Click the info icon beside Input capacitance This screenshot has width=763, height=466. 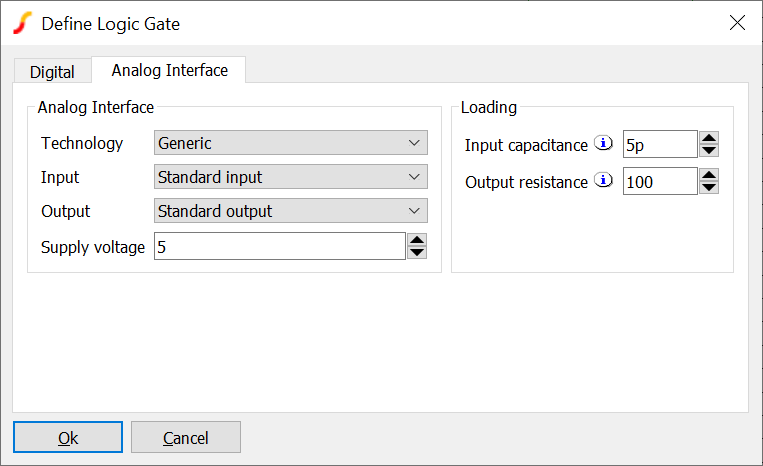point(603,144)
